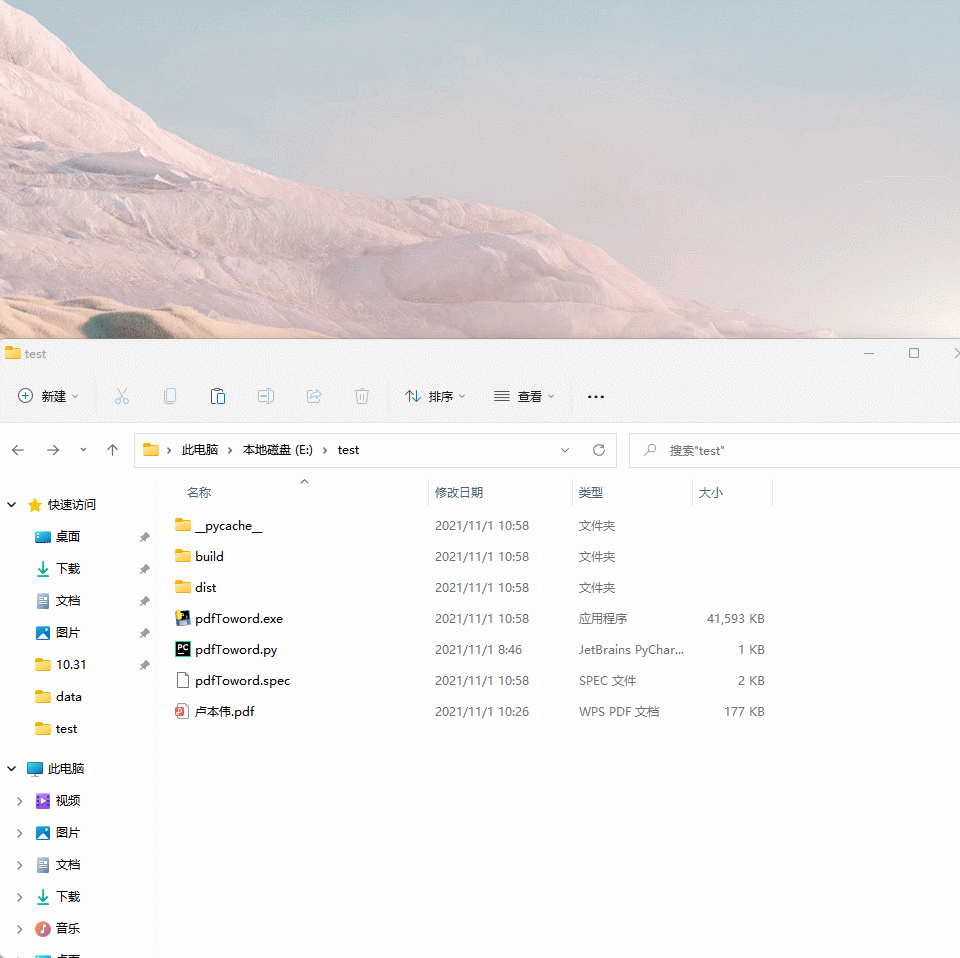Sort by the 名称 column header
960x958 pixels.
[199, 493]
